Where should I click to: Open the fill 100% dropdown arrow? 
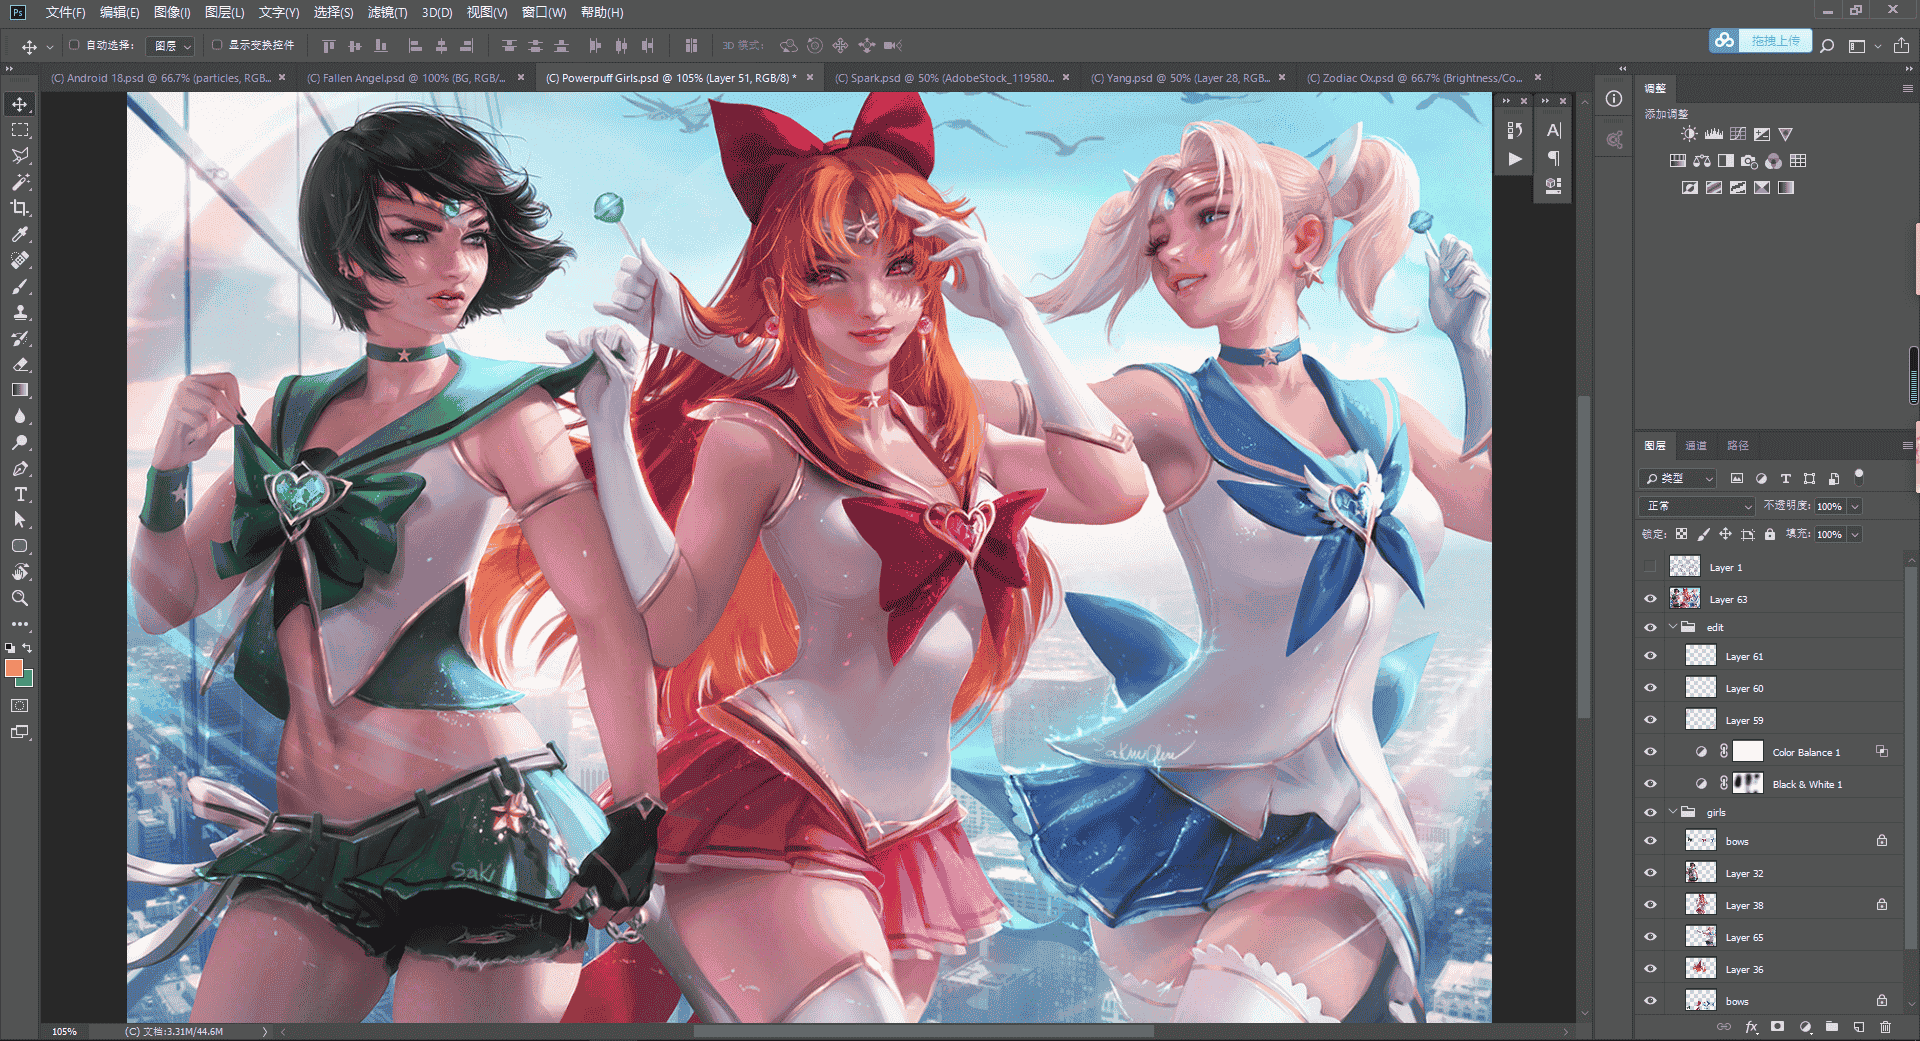point(1855,534)
